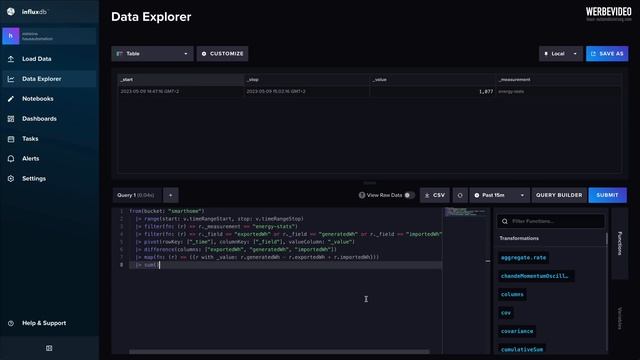
Task: Go to Dashboards page
Action: pos(49,119)
